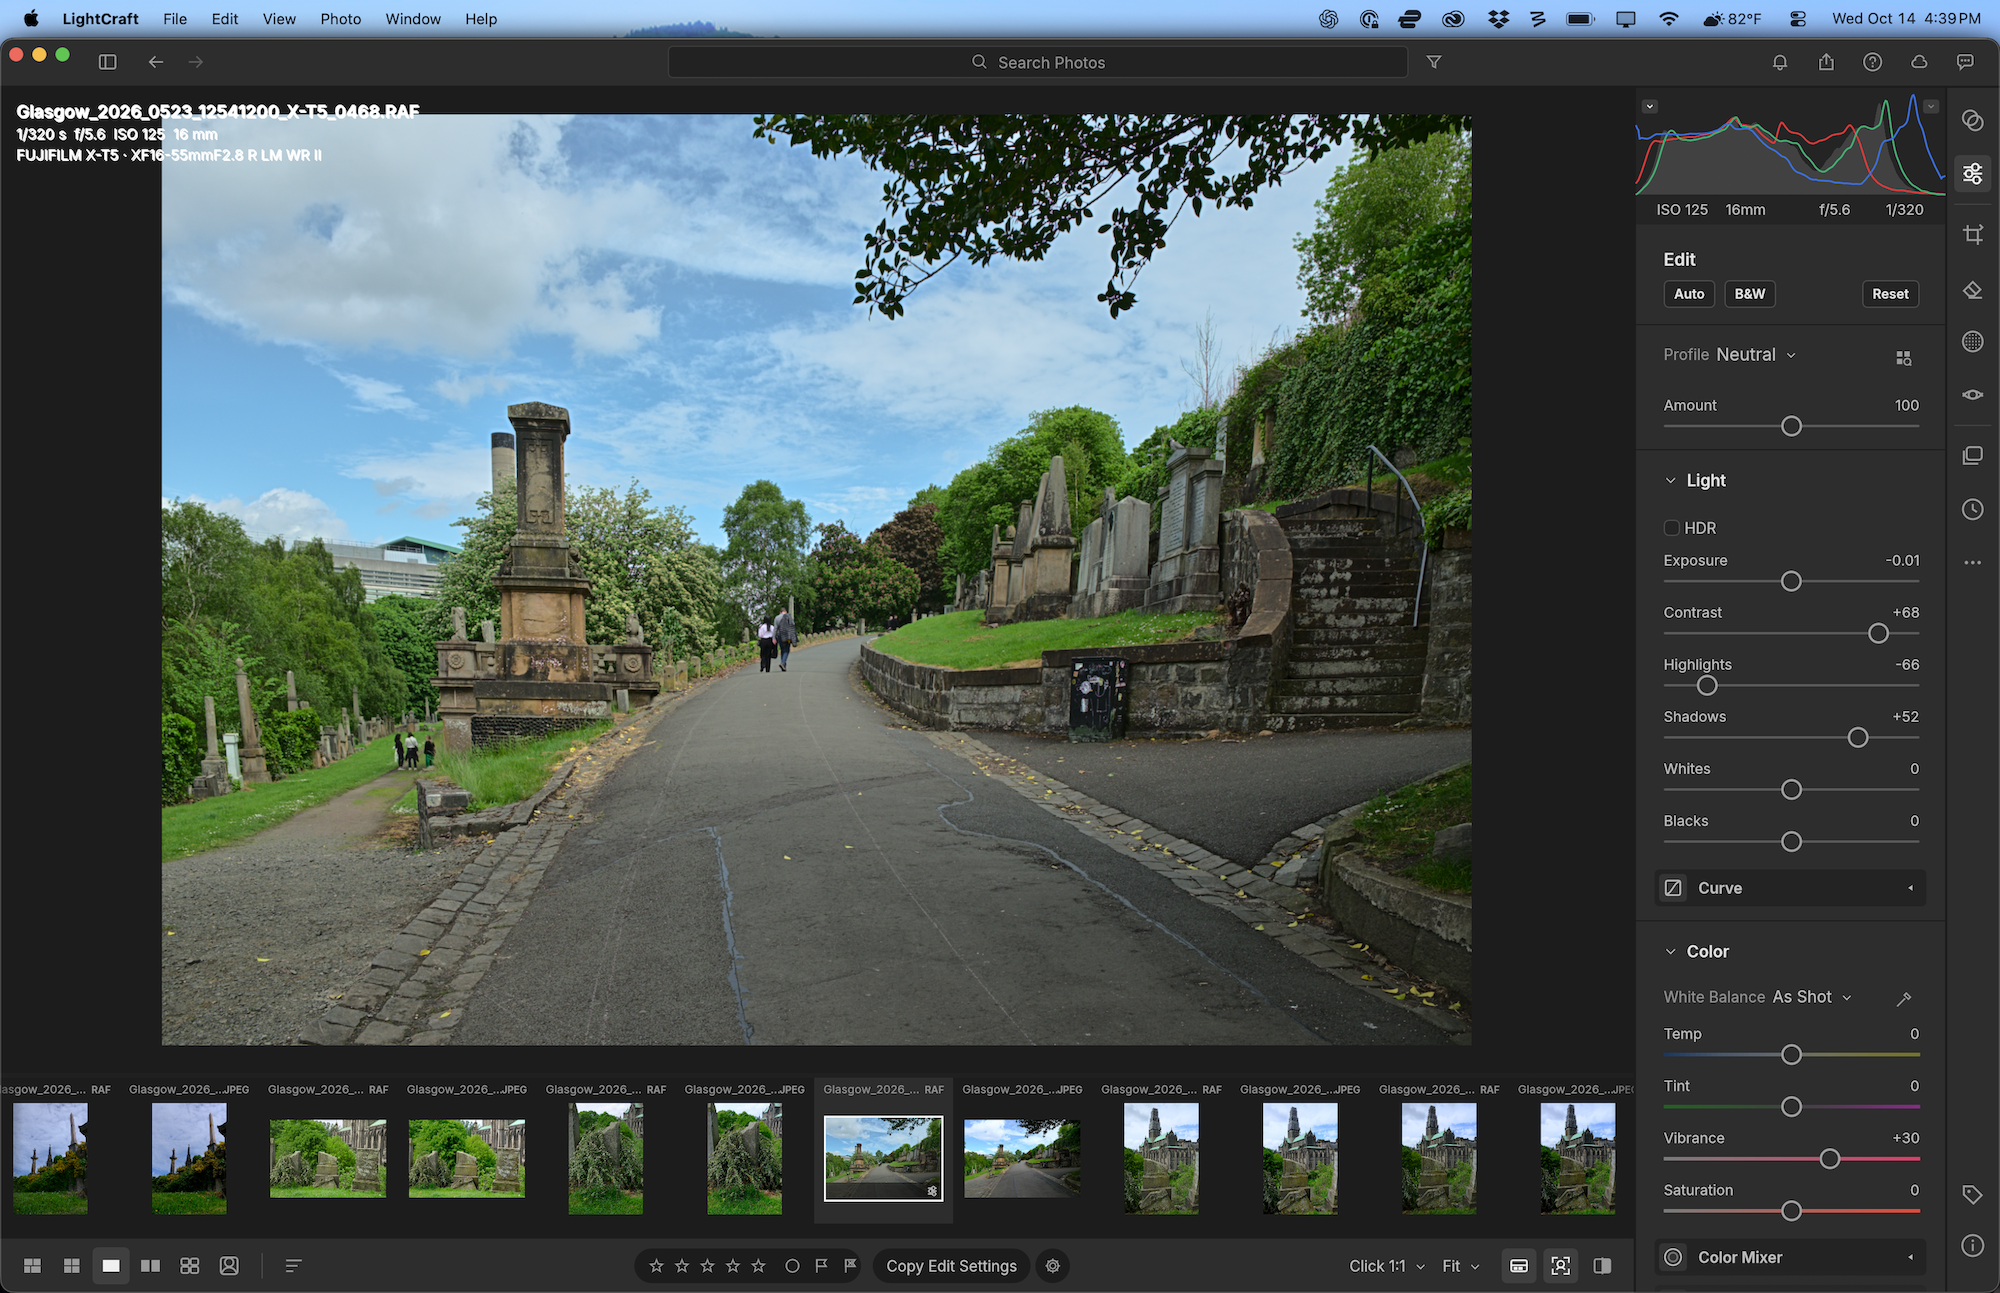Image resolution: width=2000 pixels, height=1293 pixels.
Task: Click the Auto edit button
Action: click(1689, 294)
